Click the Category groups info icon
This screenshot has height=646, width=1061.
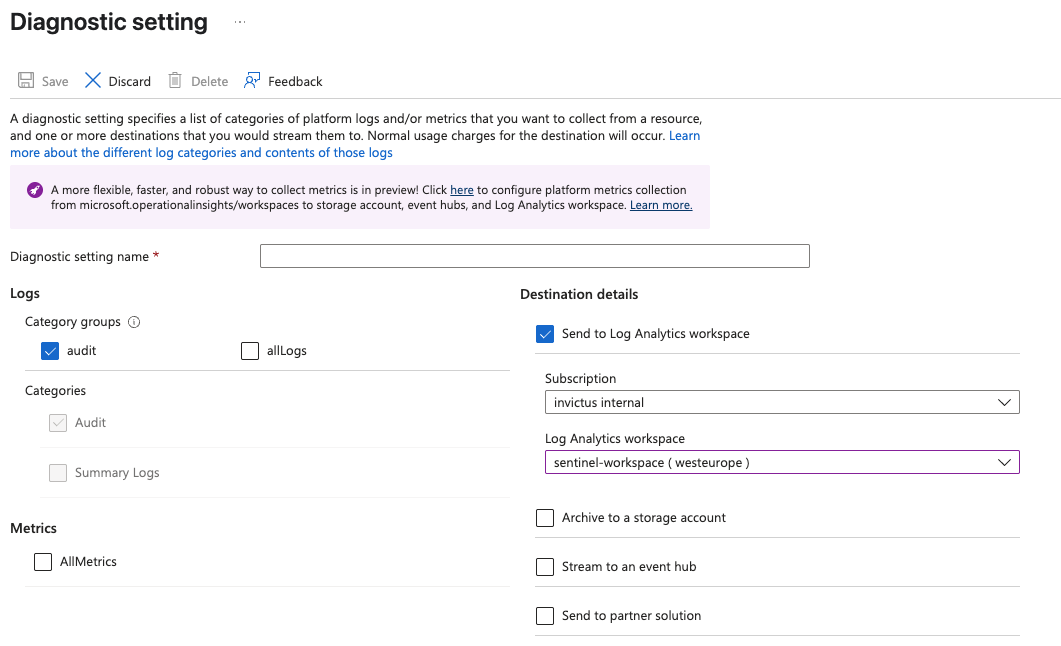134,322
